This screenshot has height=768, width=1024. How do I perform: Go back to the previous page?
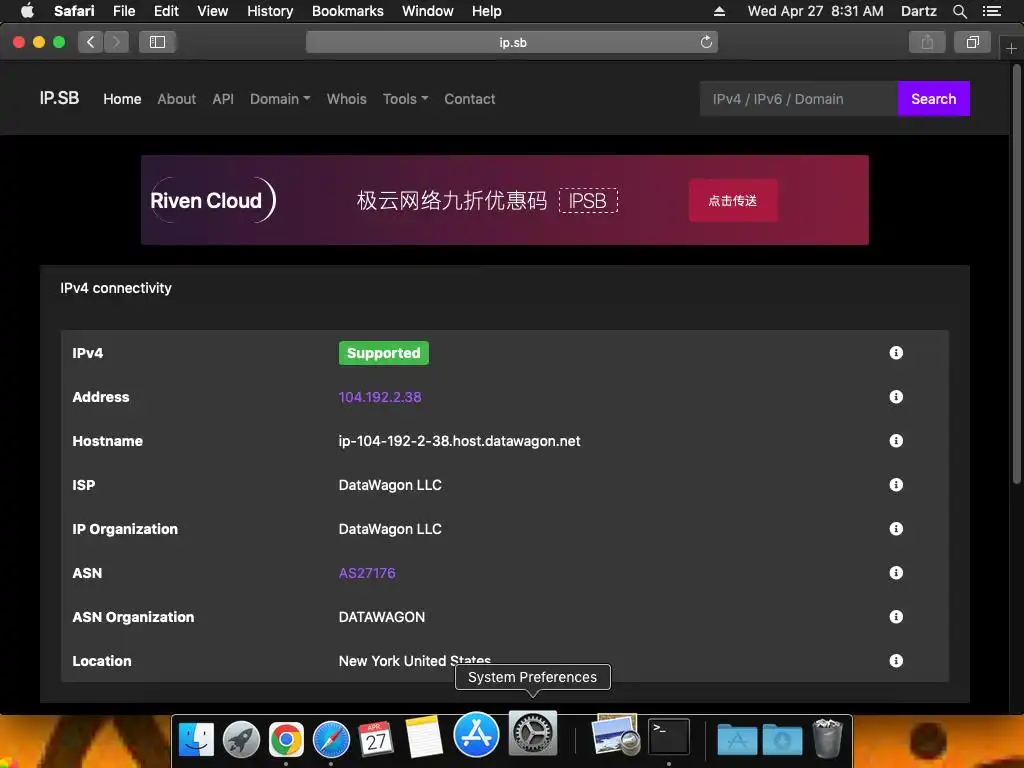coord(91,42)
